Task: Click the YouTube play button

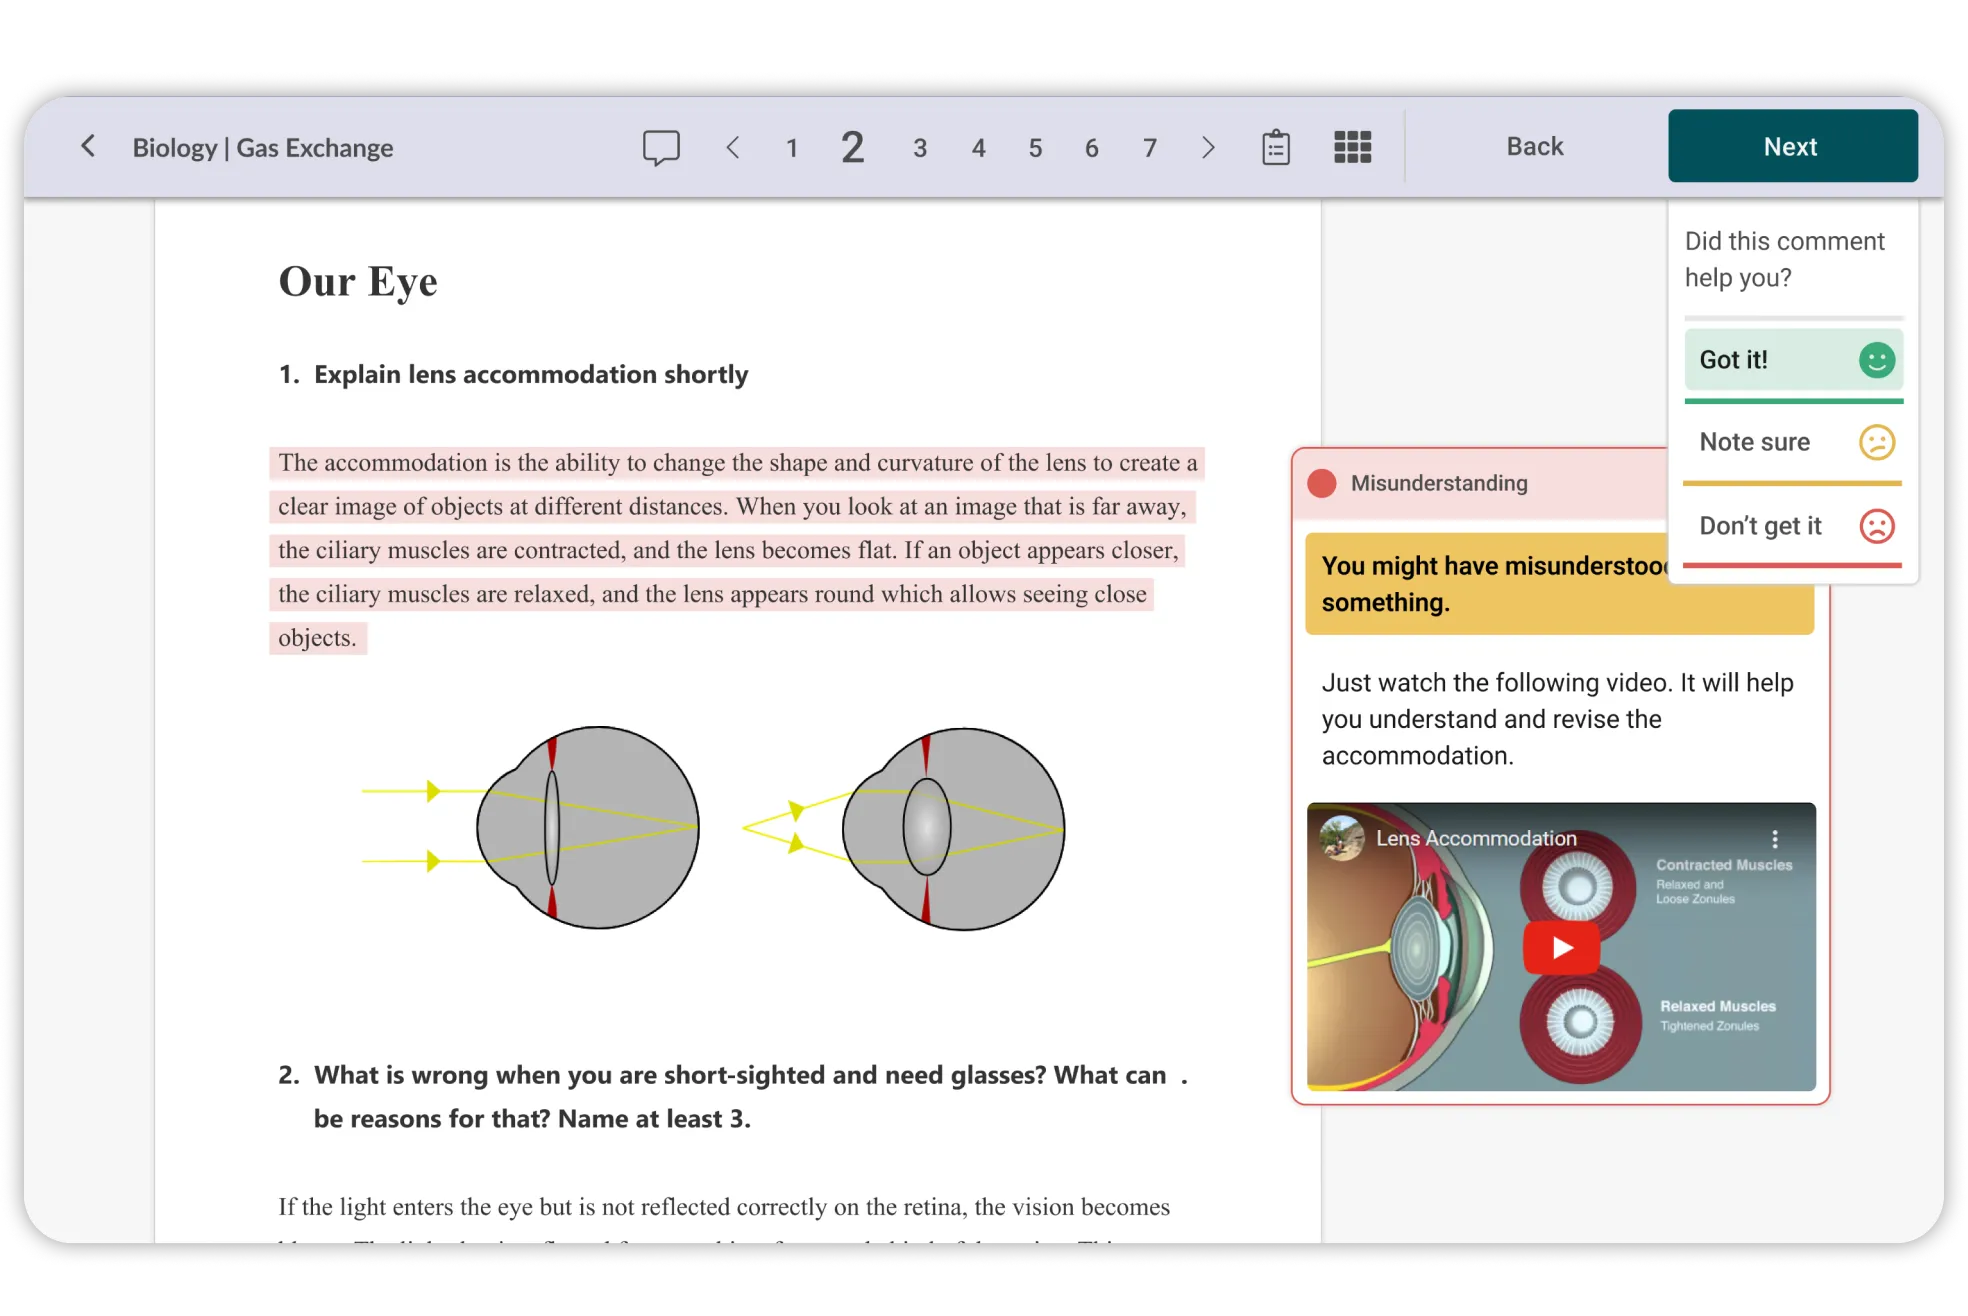Action: (x=1561, y=947)
